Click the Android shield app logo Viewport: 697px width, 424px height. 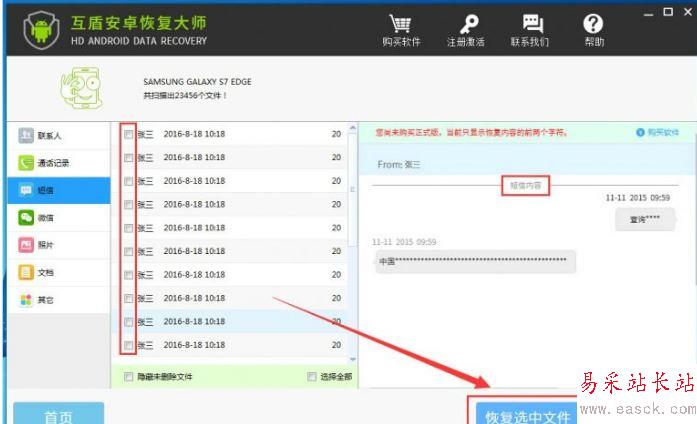pyautogui.click(x=41, y=29)
